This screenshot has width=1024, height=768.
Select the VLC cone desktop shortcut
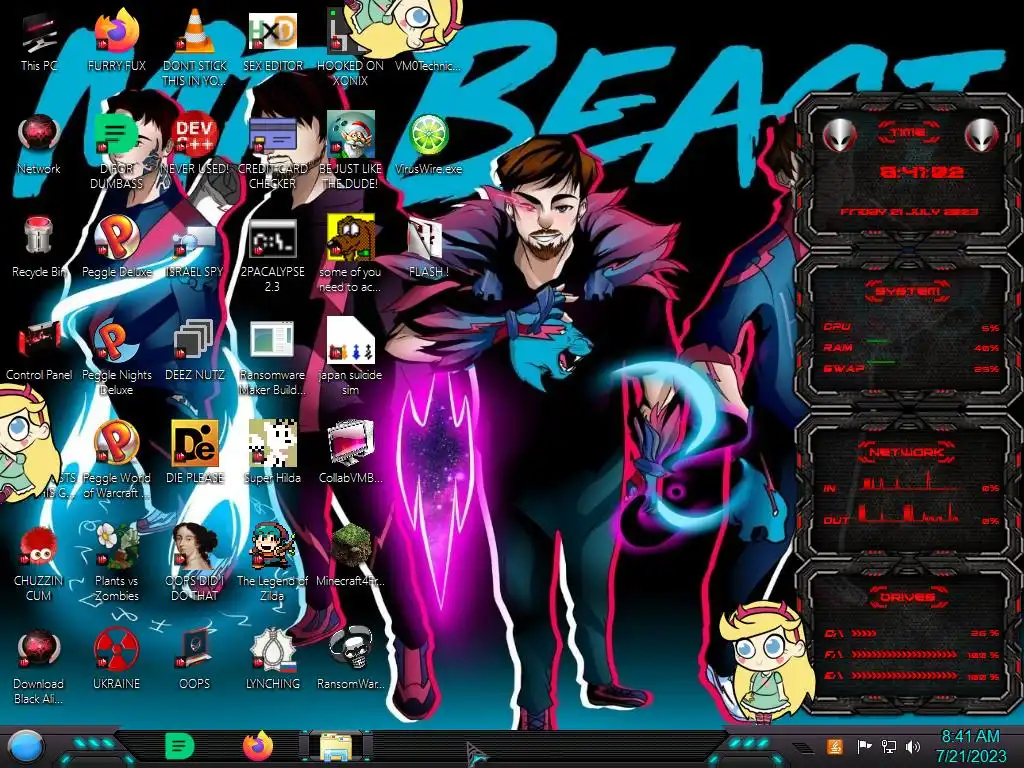(x=194, y=49)
